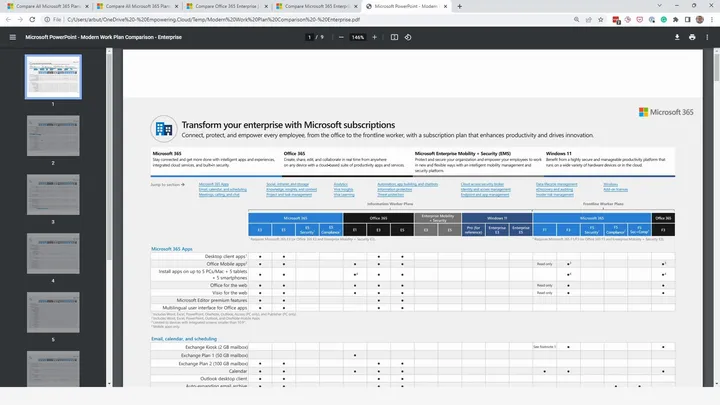This screenshot has height=405, width=720.
Task: Open the Pocket extension icon
Action: click(640, 20)
